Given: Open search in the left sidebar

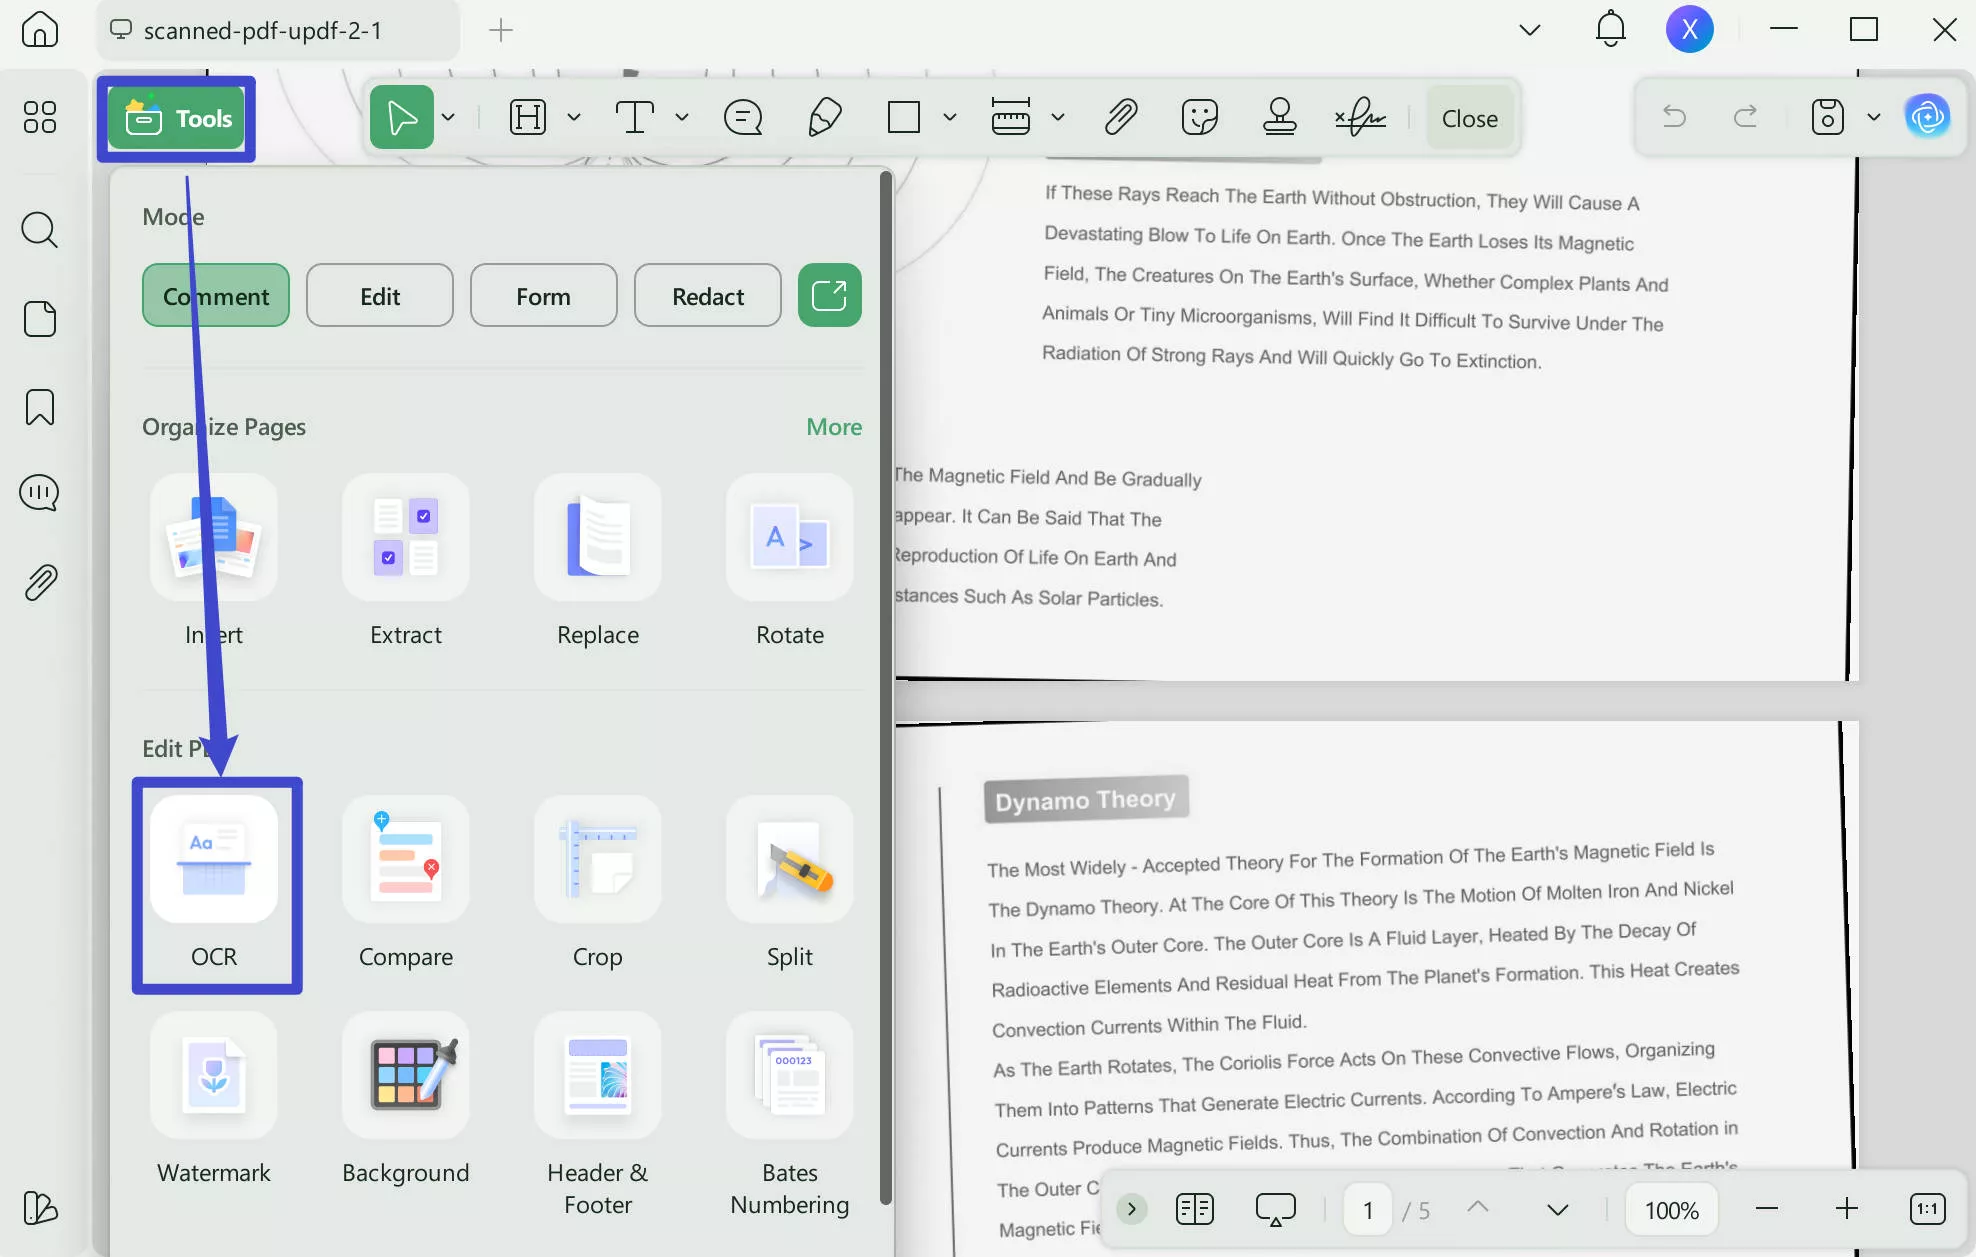Looking at the screenshot, I should tap(39, 230).
